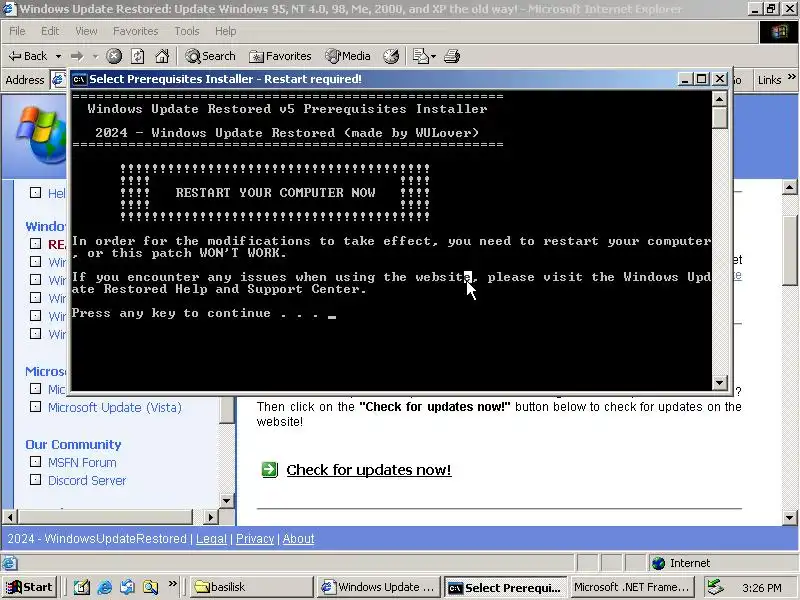Screen dimensions: 800x600
Task: Click the IE status bar page icon
Action: (x=10, y=563)
